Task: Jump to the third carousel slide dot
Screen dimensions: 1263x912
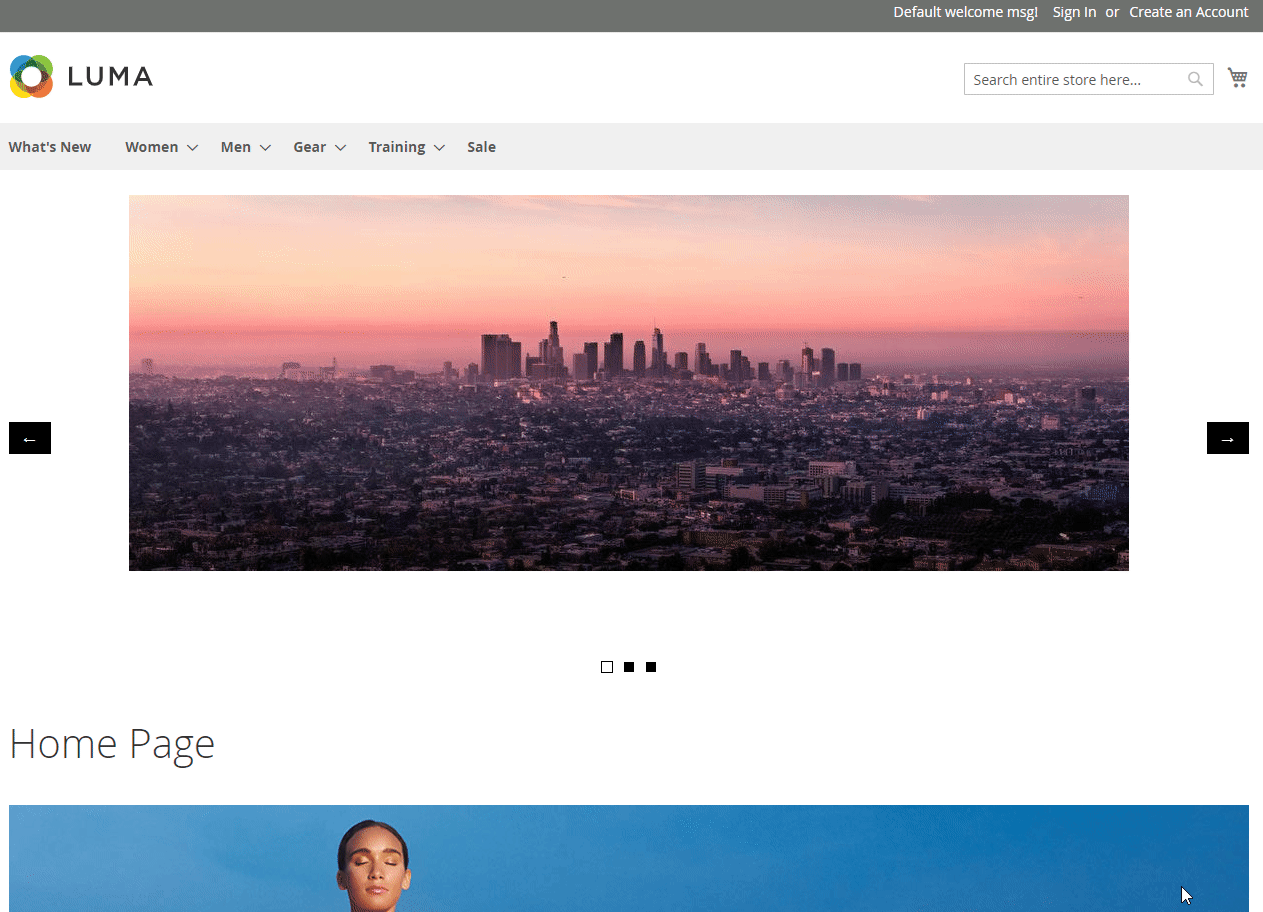Action: [x=651, y=667]
